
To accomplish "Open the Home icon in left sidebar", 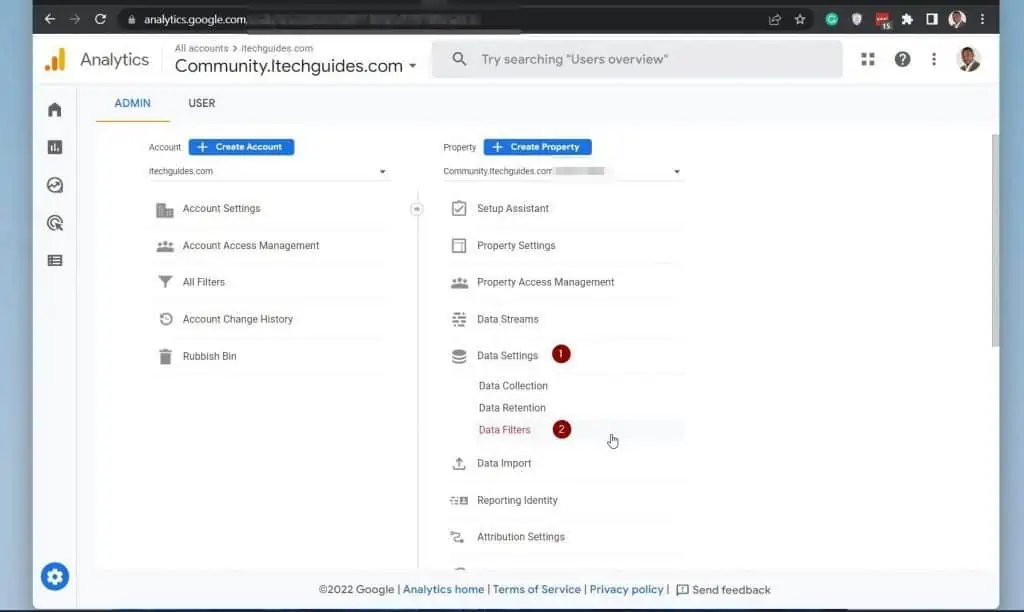I will click(x=55, y=110).
